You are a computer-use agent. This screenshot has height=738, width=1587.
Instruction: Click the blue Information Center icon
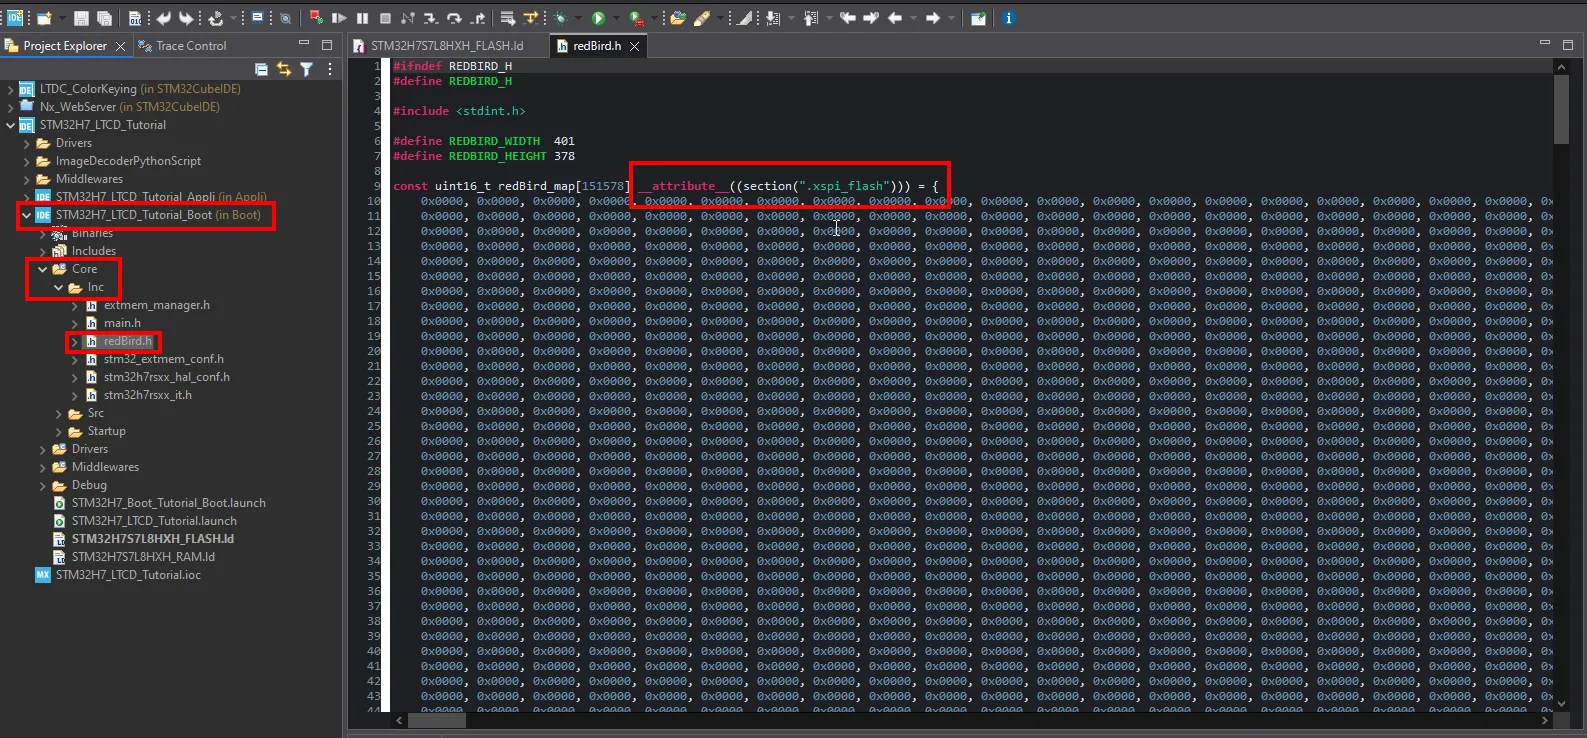pyautogui.click(x=1008, y=18)
